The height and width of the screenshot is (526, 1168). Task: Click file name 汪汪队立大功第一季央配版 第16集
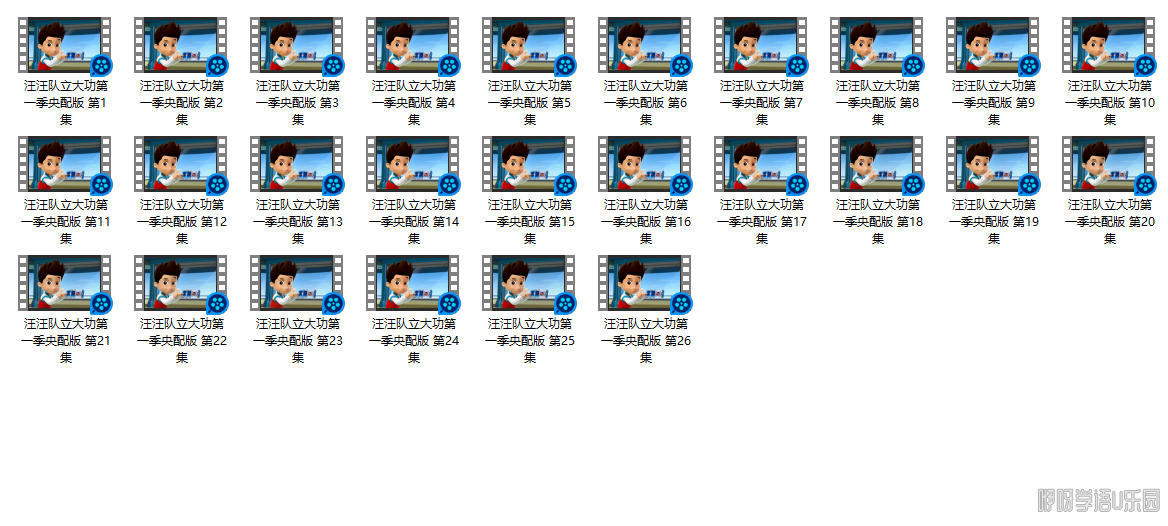tap(646, 222)
